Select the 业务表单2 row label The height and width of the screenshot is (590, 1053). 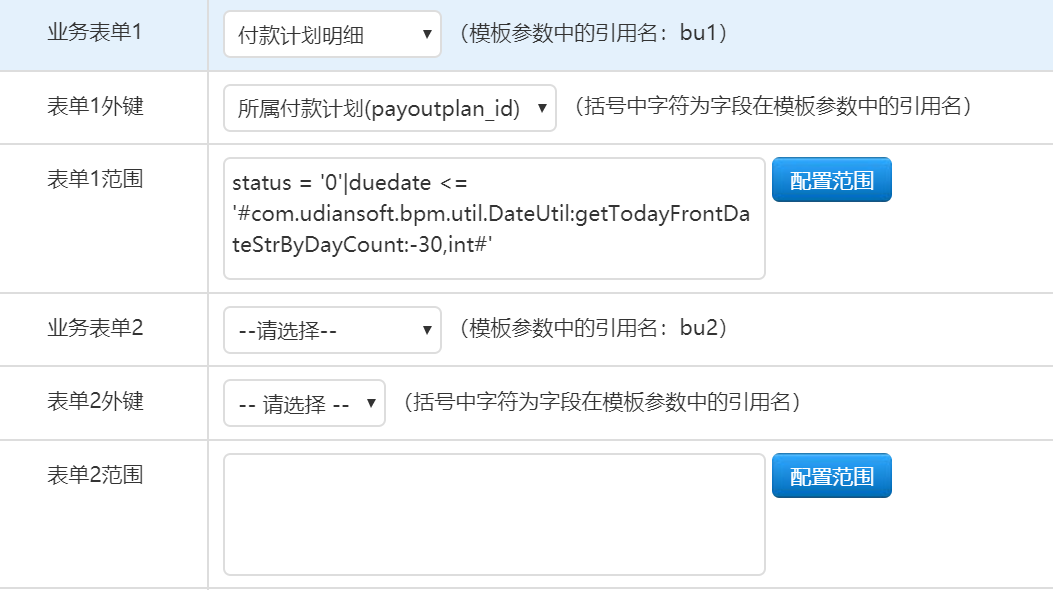pos(95,328)
